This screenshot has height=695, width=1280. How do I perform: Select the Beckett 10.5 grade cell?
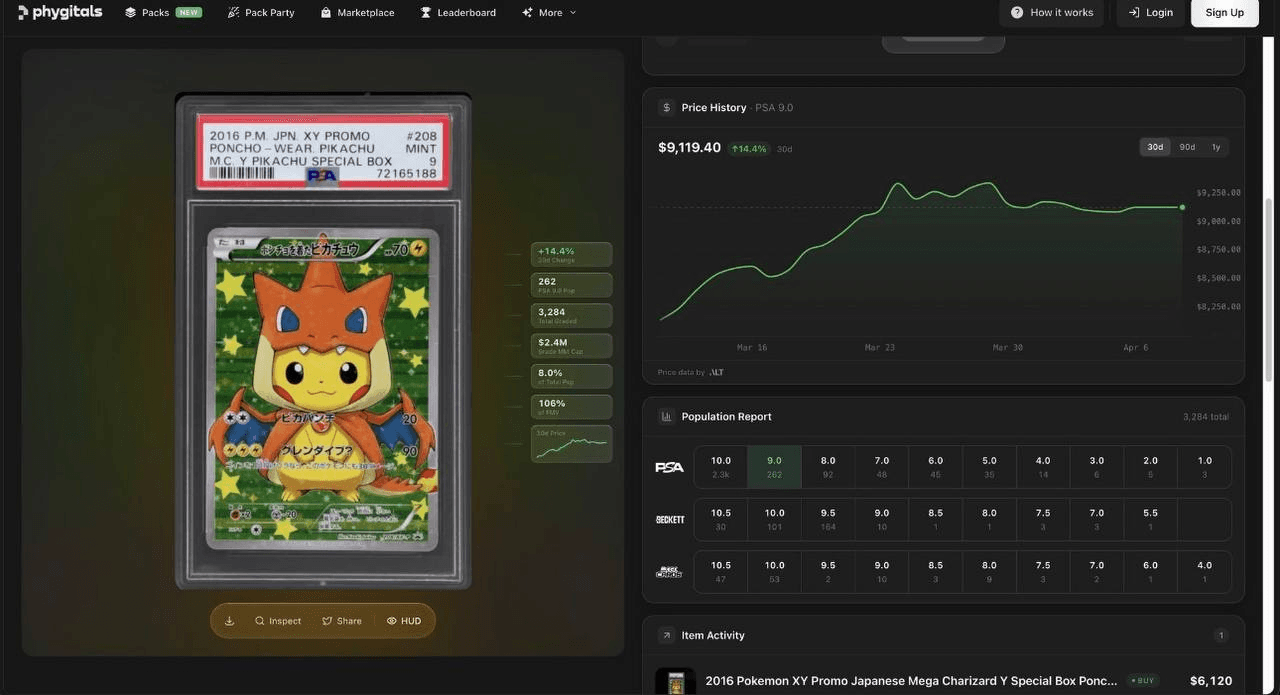(721, 520)
